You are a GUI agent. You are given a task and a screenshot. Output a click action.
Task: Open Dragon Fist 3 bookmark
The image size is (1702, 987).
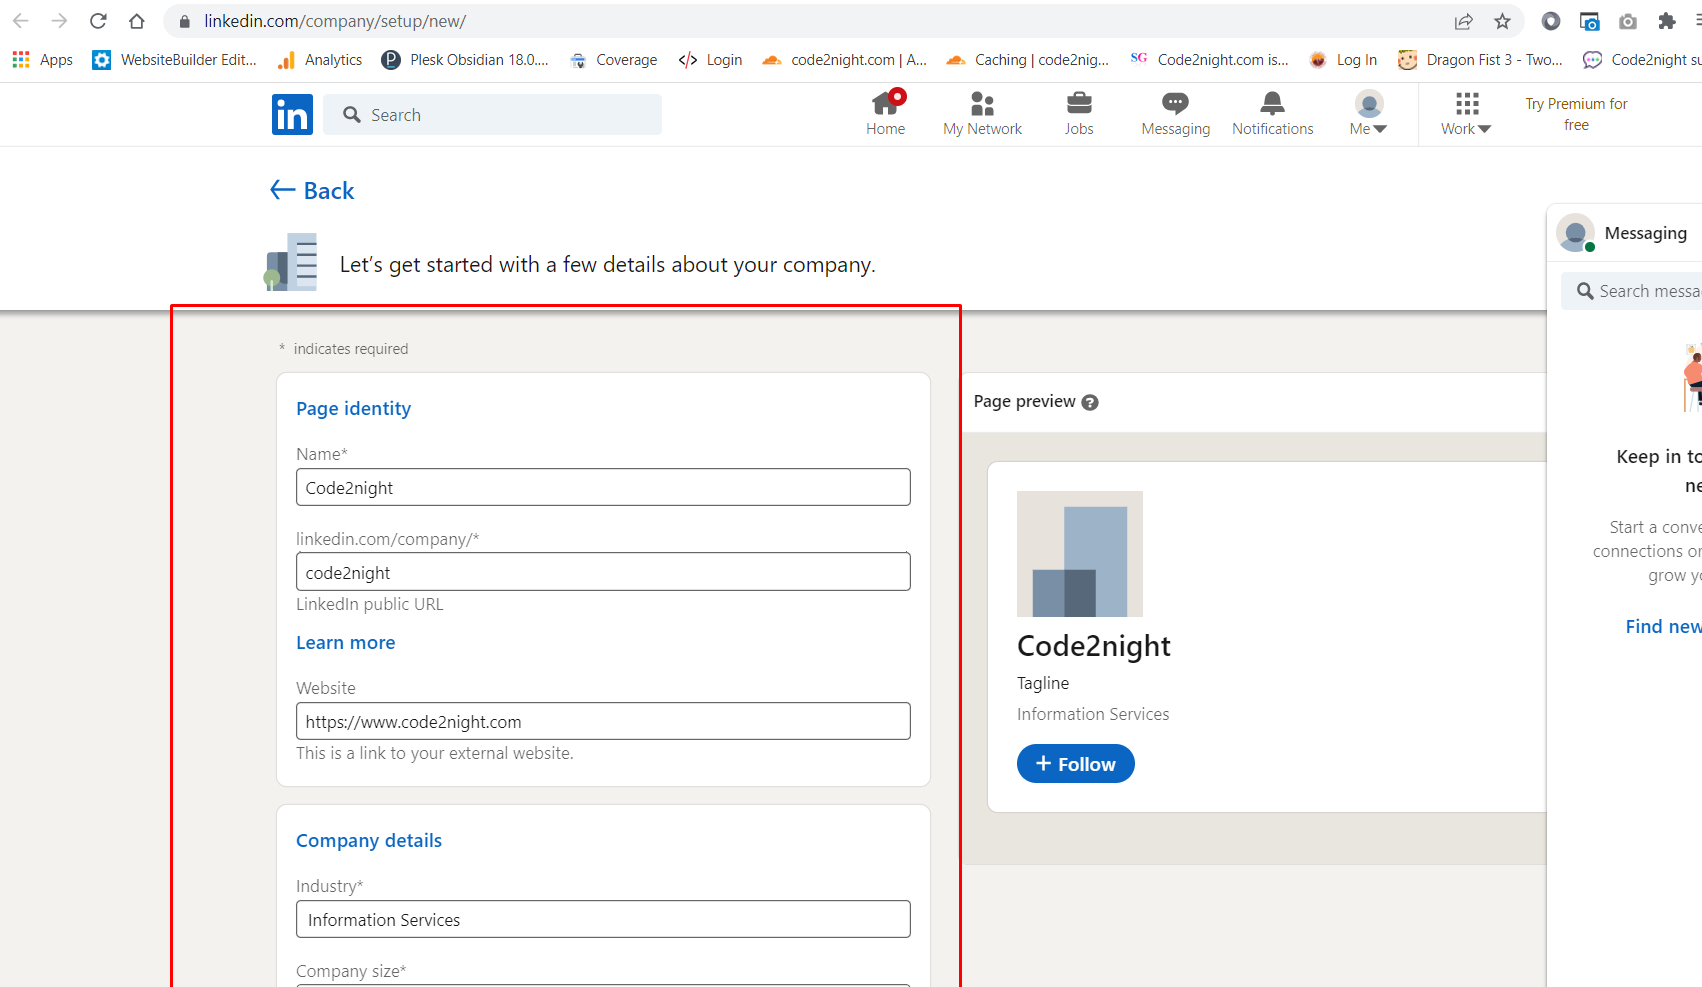coord(1481,60)
